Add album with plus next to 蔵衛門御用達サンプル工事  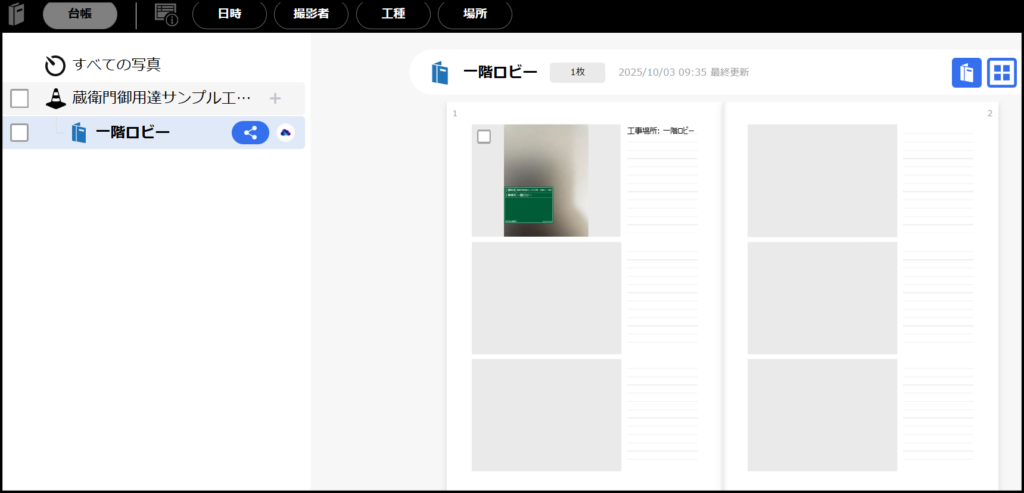(275, 98)
